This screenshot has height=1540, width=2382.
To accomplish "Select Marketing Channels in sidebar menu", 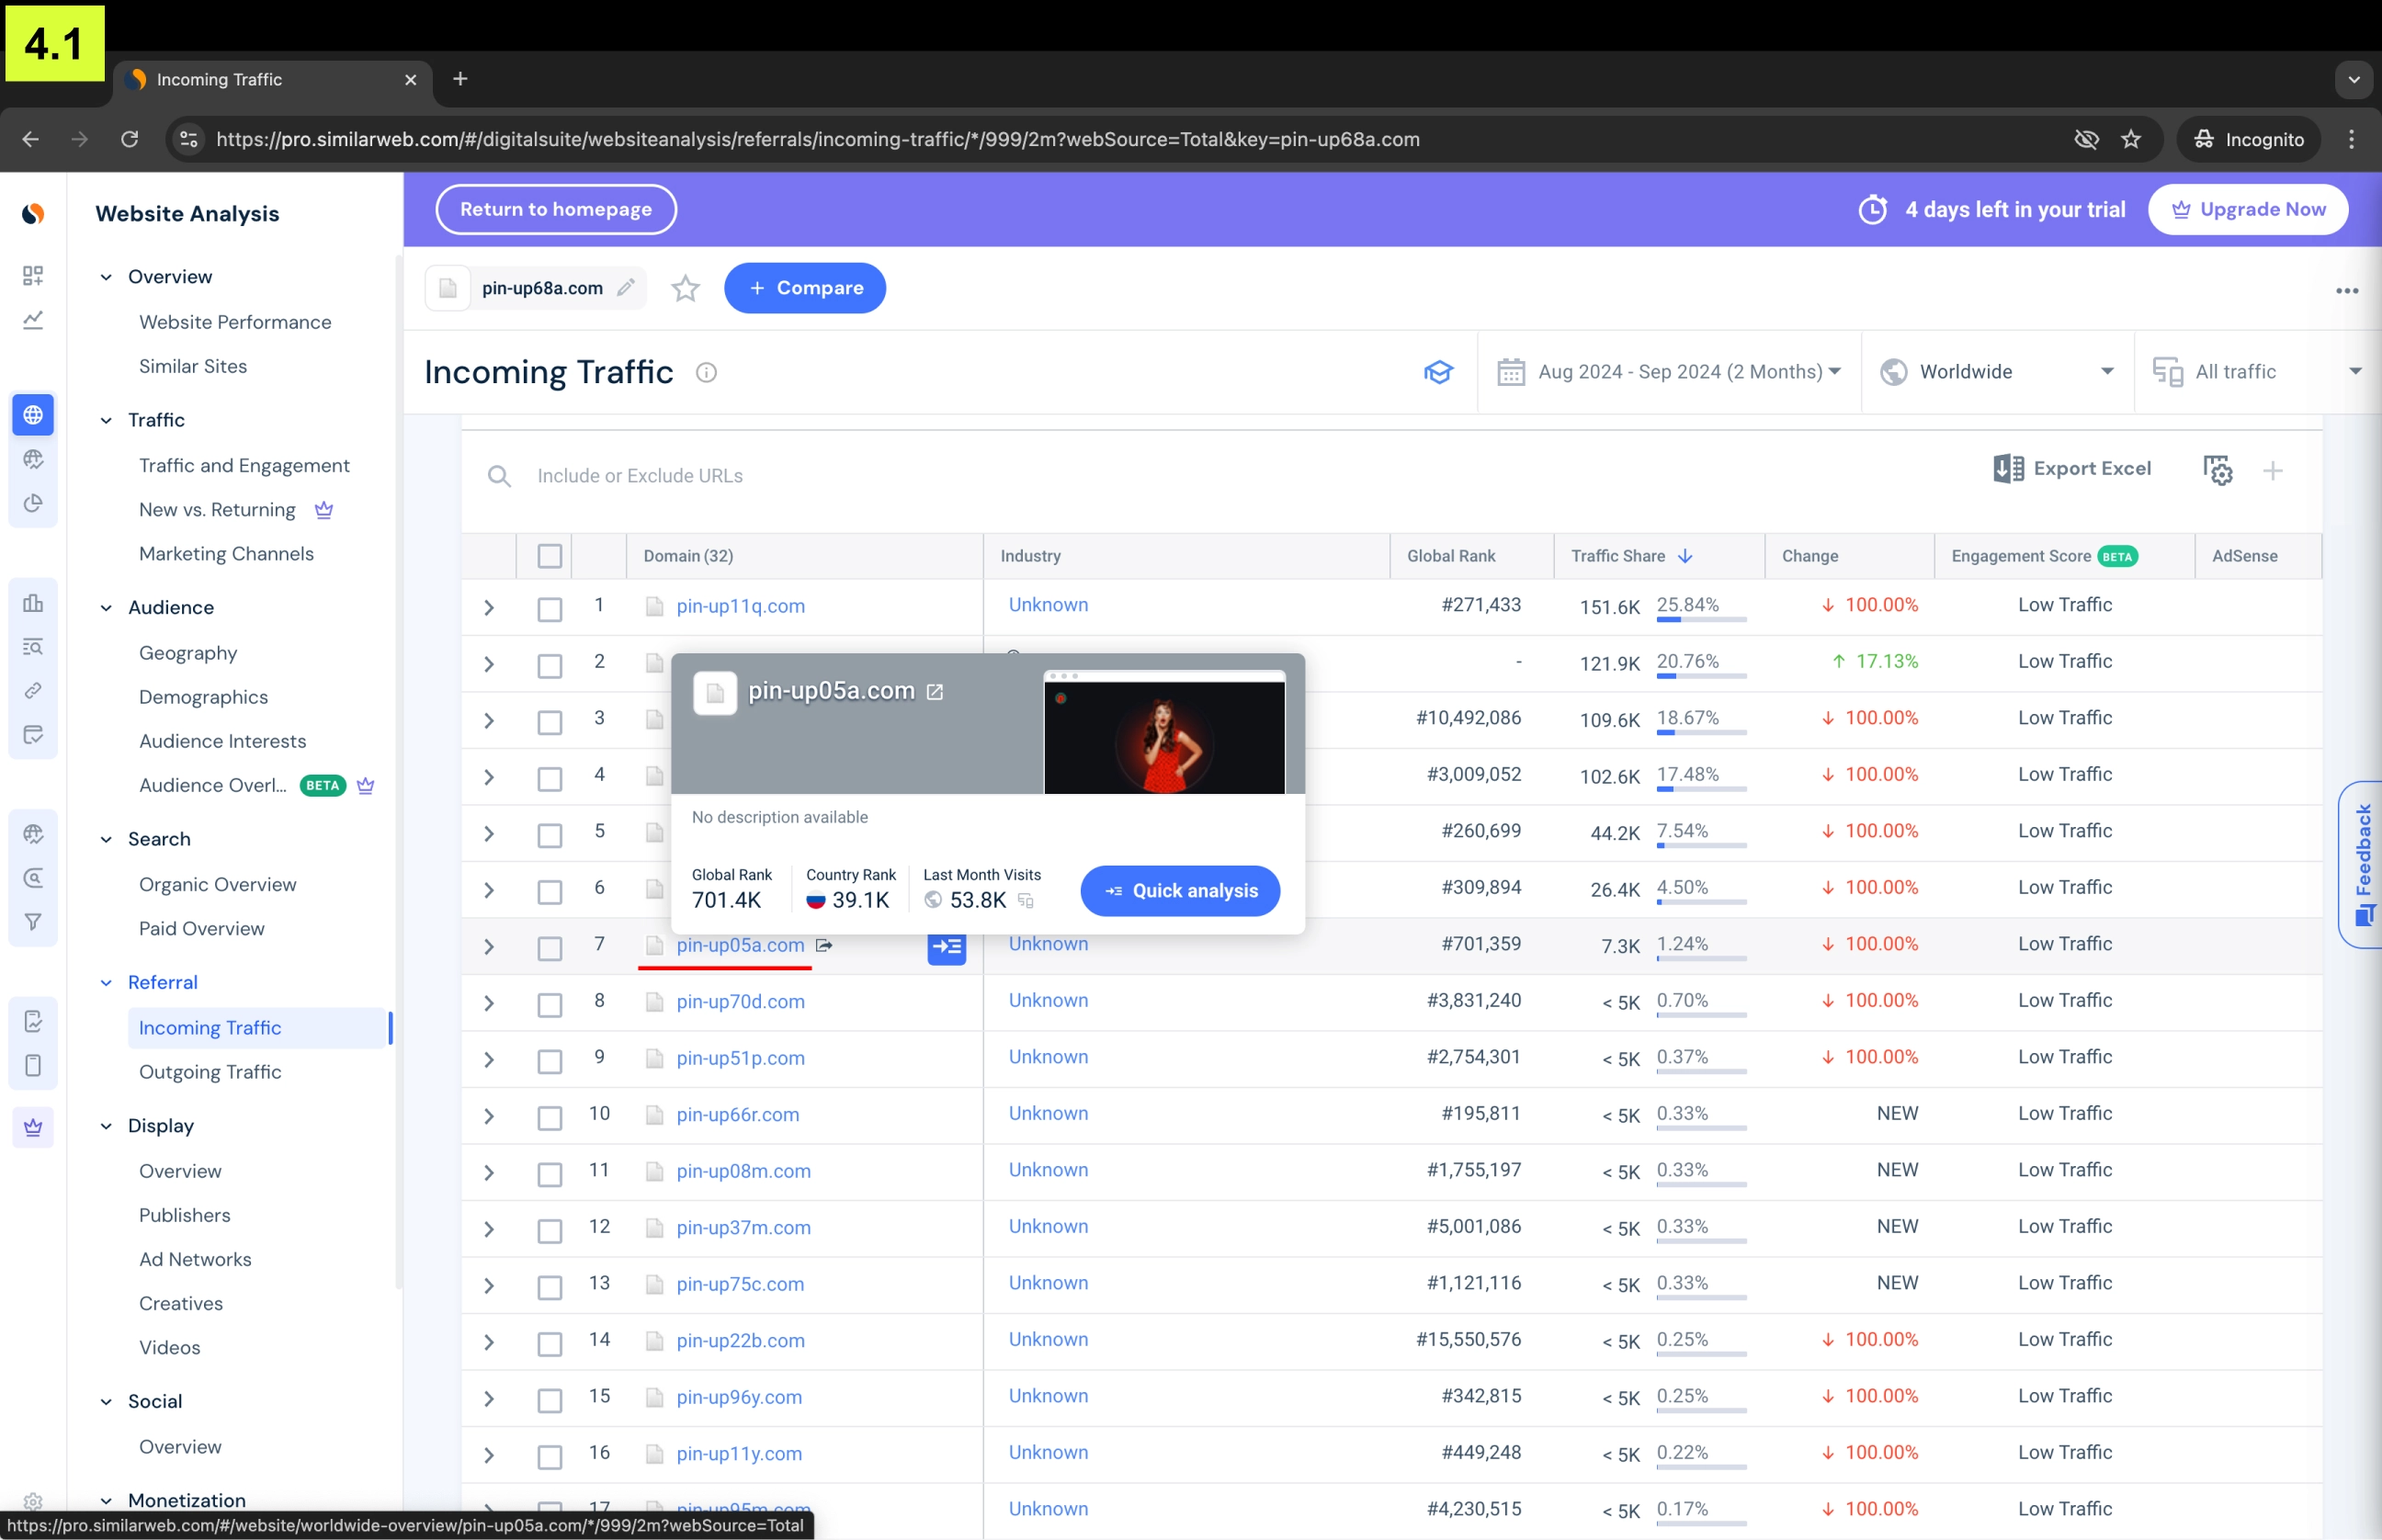I will coord(226,554).
